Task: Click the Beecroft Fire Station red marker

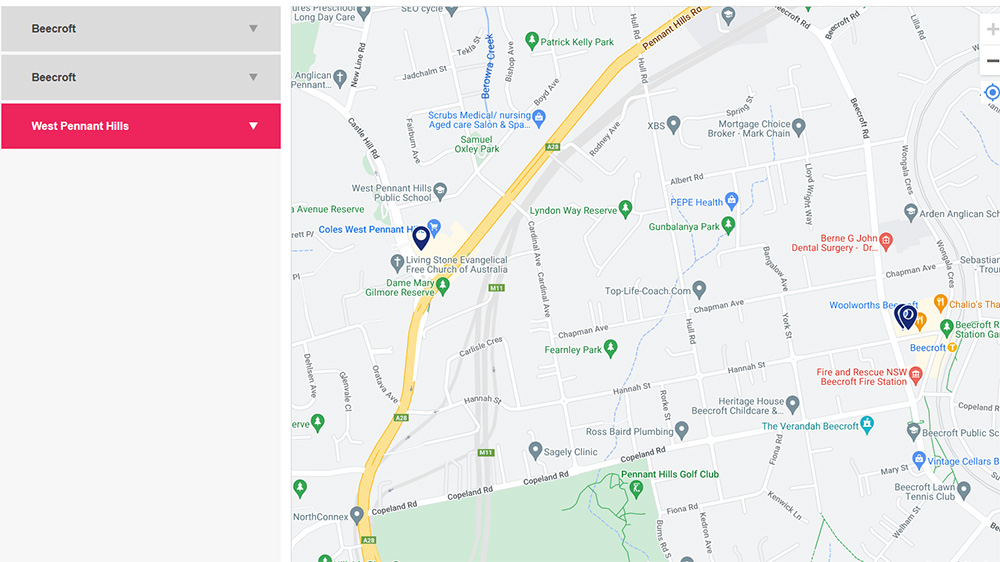Action: click(x=916, y=375)
